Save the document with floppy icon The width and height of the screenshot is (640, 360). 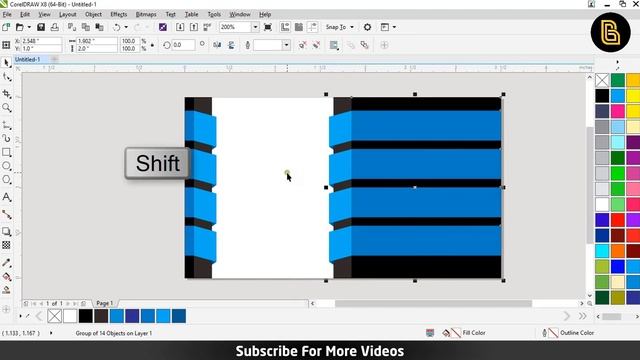point(41,27)
